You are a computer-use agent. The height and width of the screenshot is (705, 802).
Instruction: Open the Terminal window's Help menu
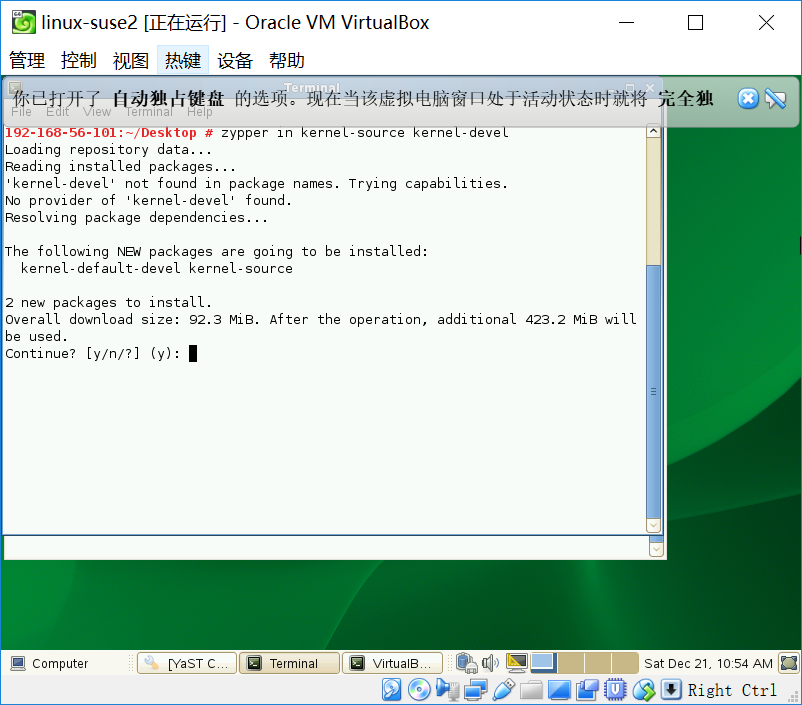coord(199,112)
